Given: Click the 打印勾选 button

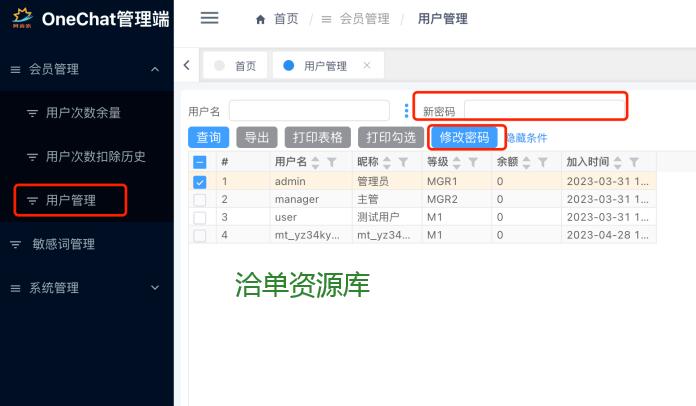Looking at the screenshot, I should [x=391, y=138].
